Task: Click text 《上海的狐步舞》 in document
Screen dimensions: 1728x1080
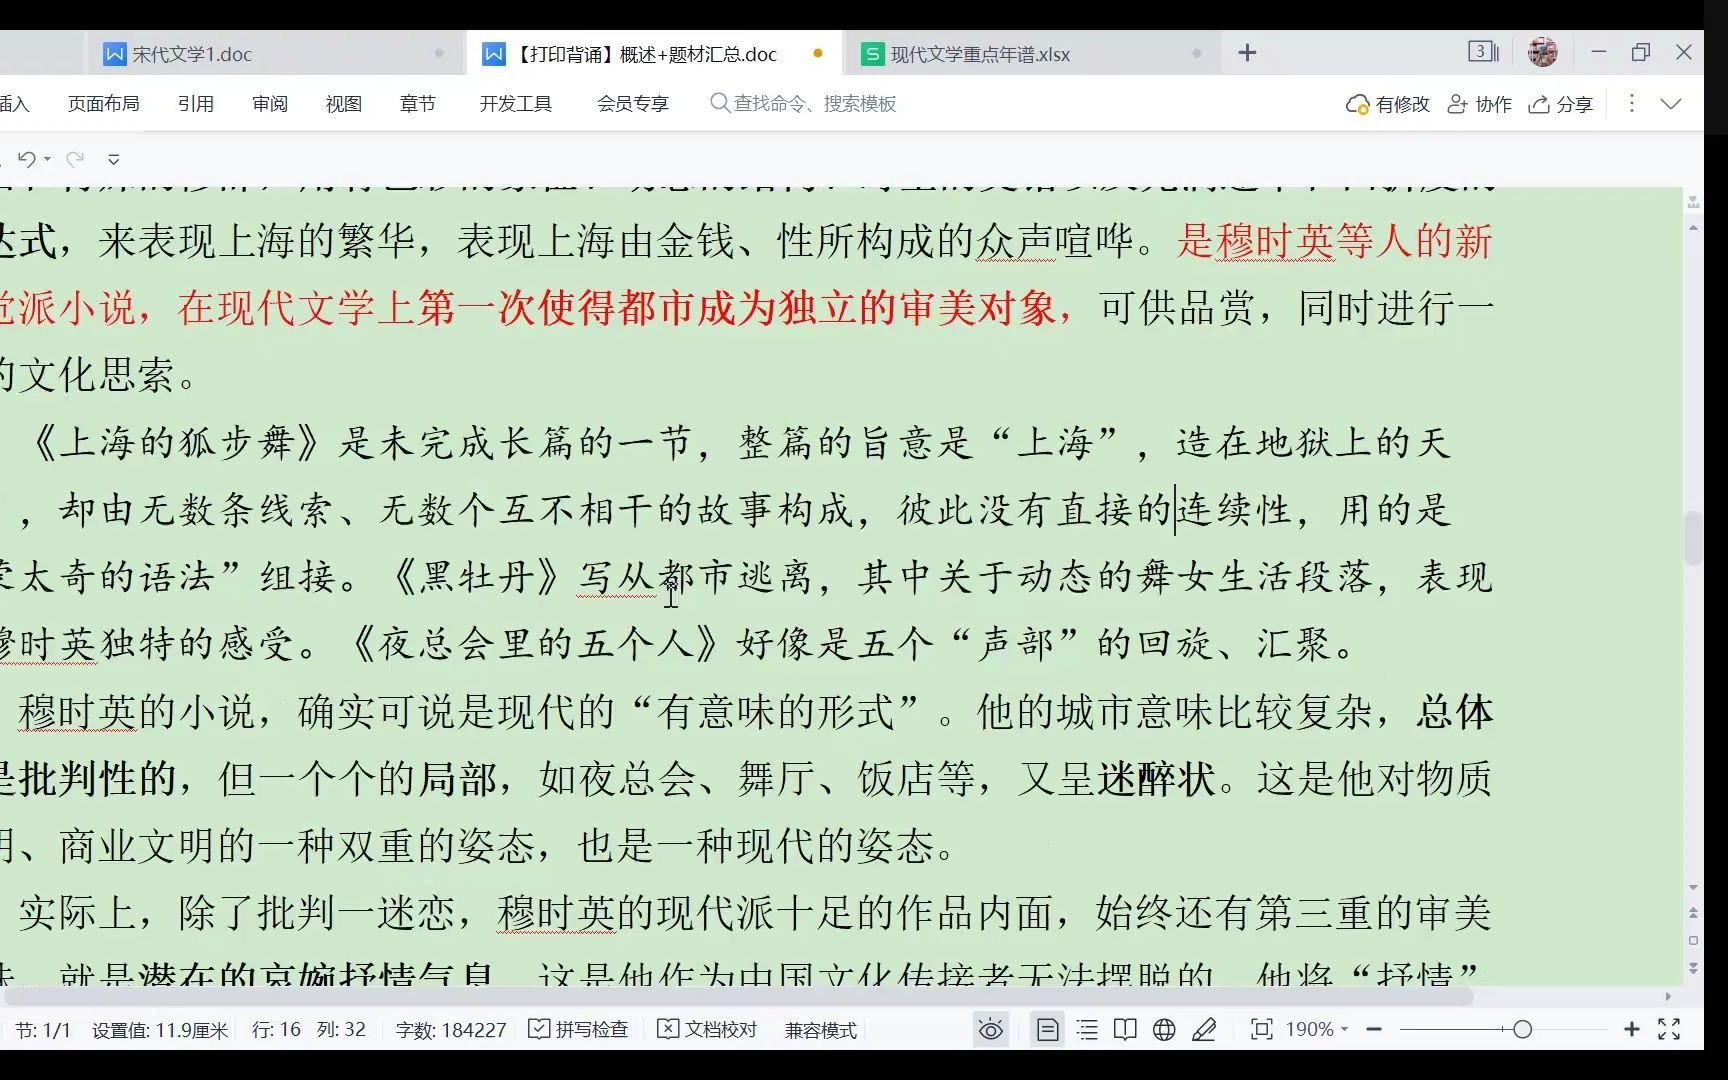Action: pos(178,442)
